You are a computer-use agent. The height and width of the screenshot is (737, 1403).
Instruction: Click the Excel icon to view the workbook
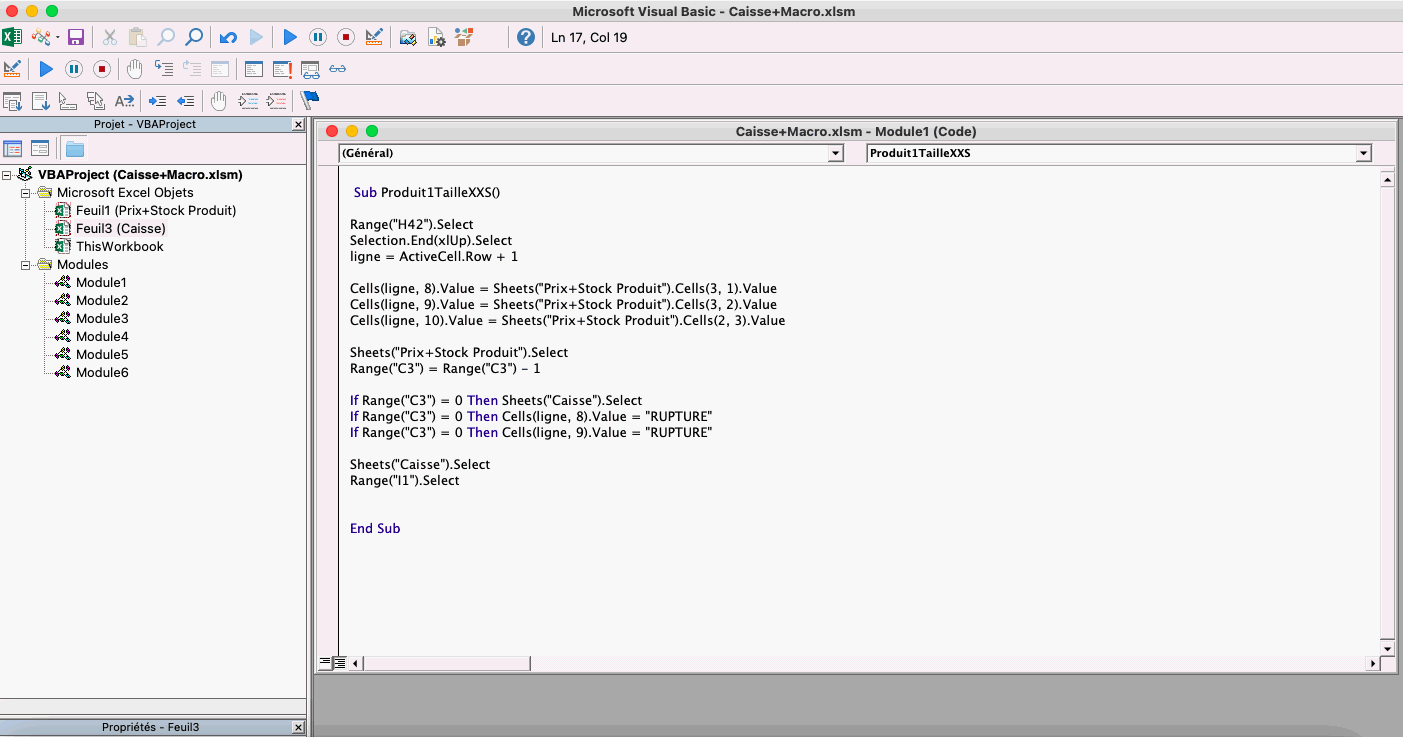(x=12, y=38)
